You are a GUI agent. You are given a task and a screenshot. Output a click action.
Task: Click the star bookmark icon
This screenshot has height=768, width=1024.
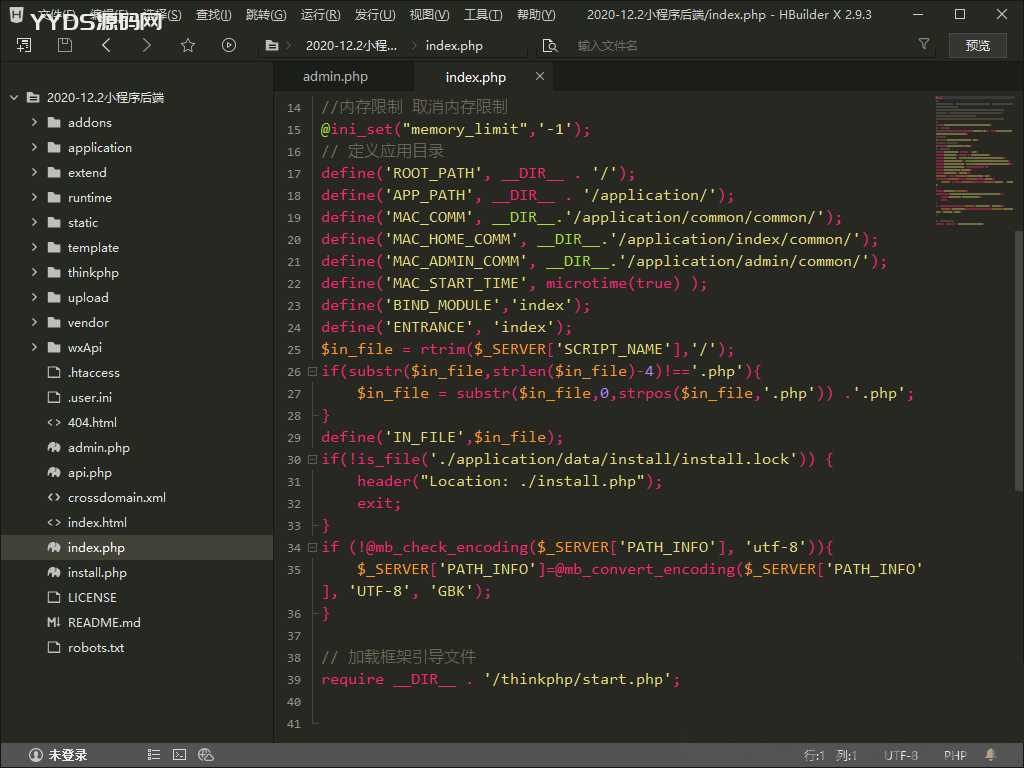tap(188, 45)
